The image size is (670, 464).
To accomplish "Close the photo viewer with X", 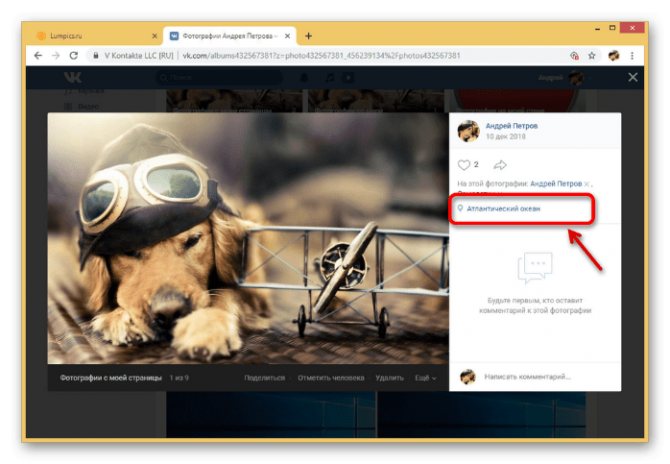I will click(x=633, y=77).
